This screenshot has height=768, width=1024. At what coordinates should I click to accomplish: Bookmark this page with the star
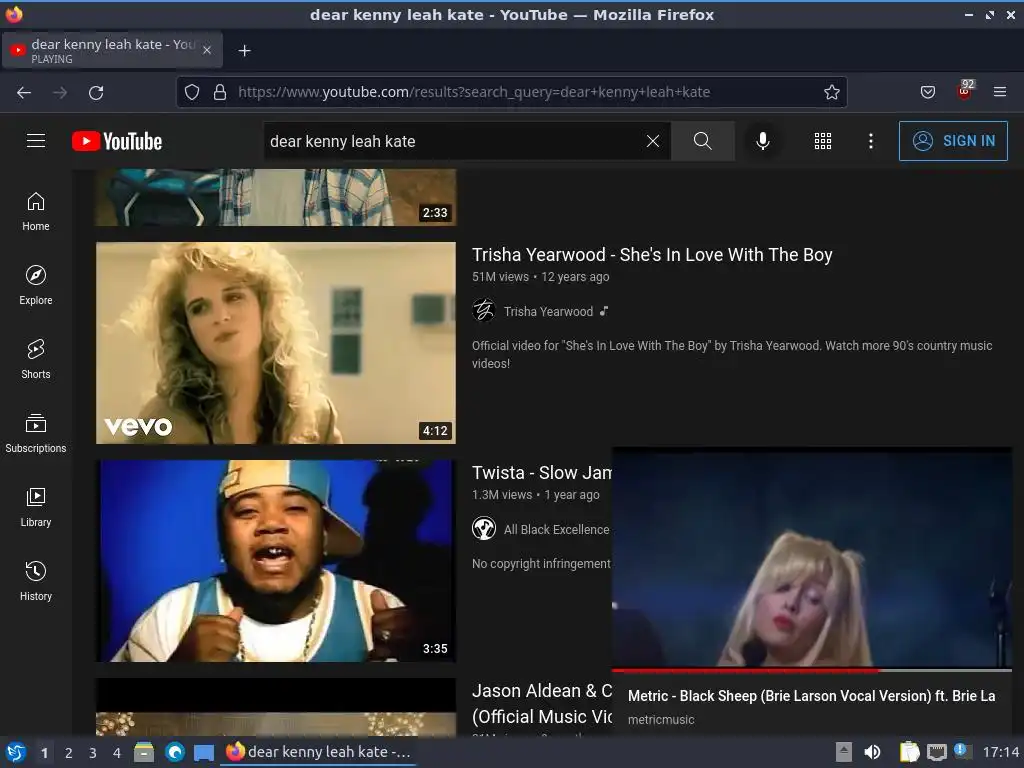[831, 92]
